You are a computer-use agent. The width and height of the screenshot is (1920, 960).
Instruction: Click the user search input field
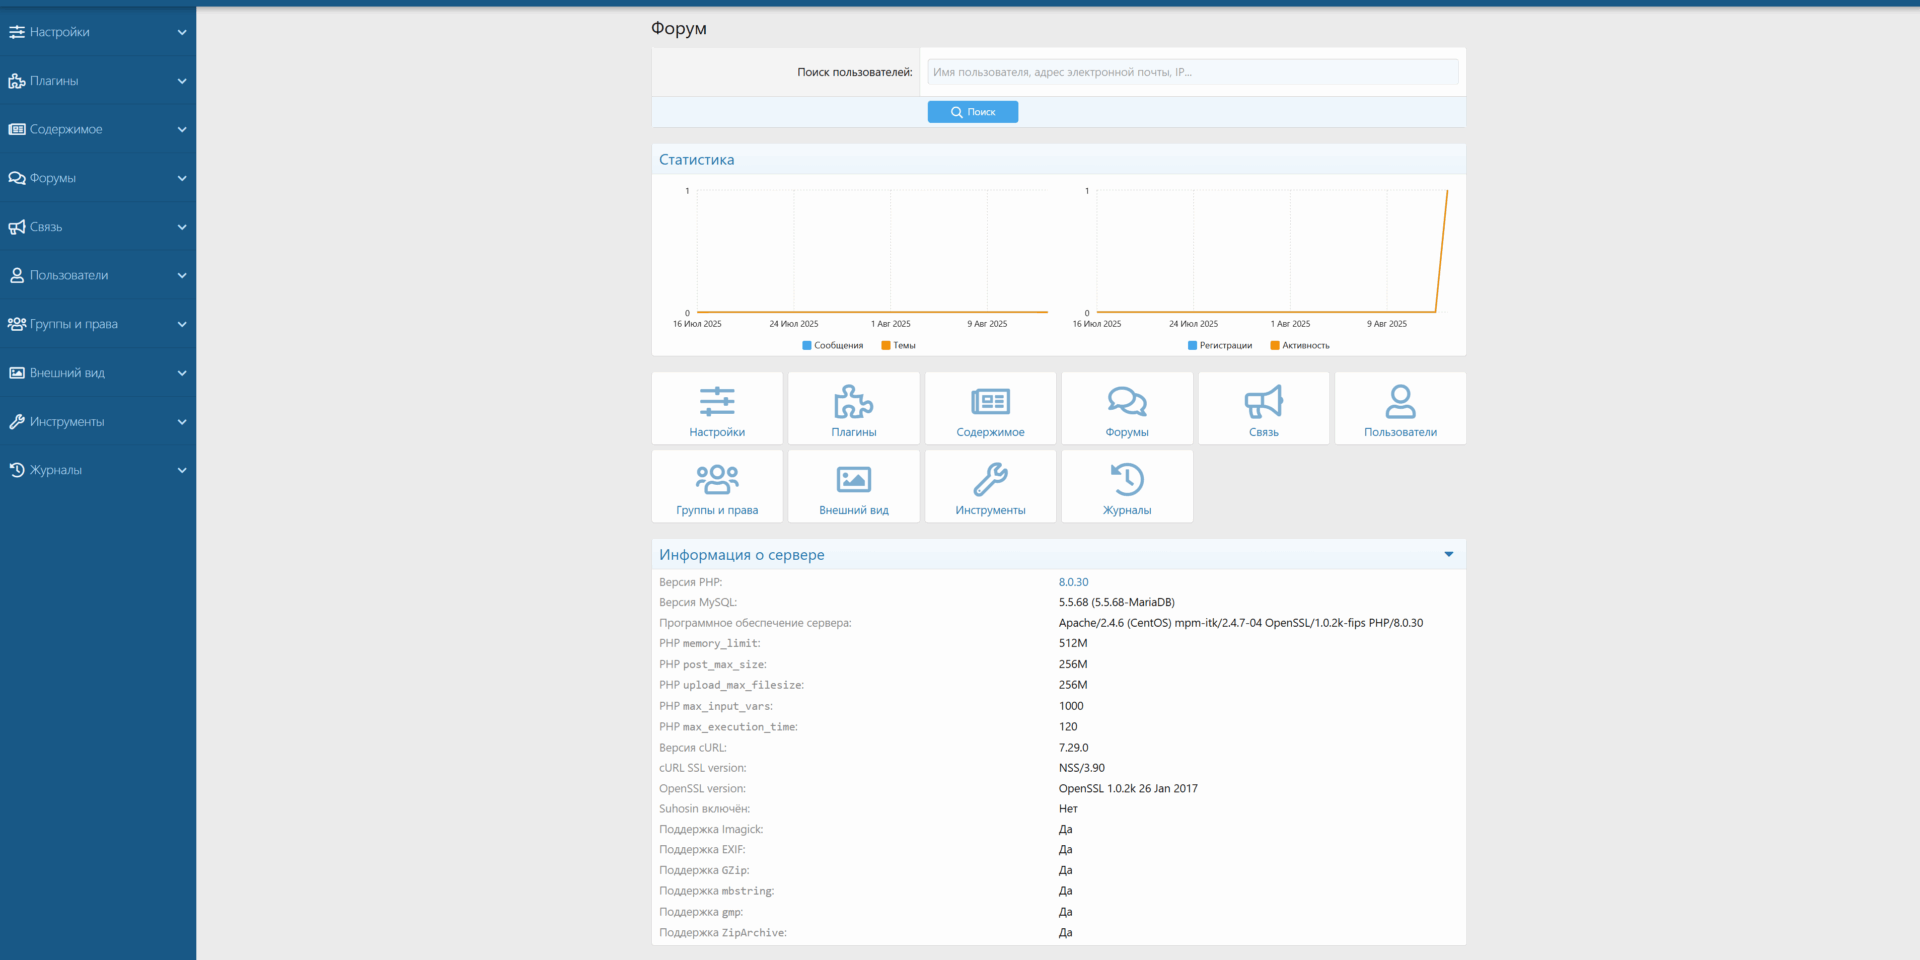click(x=1192, y=72)
